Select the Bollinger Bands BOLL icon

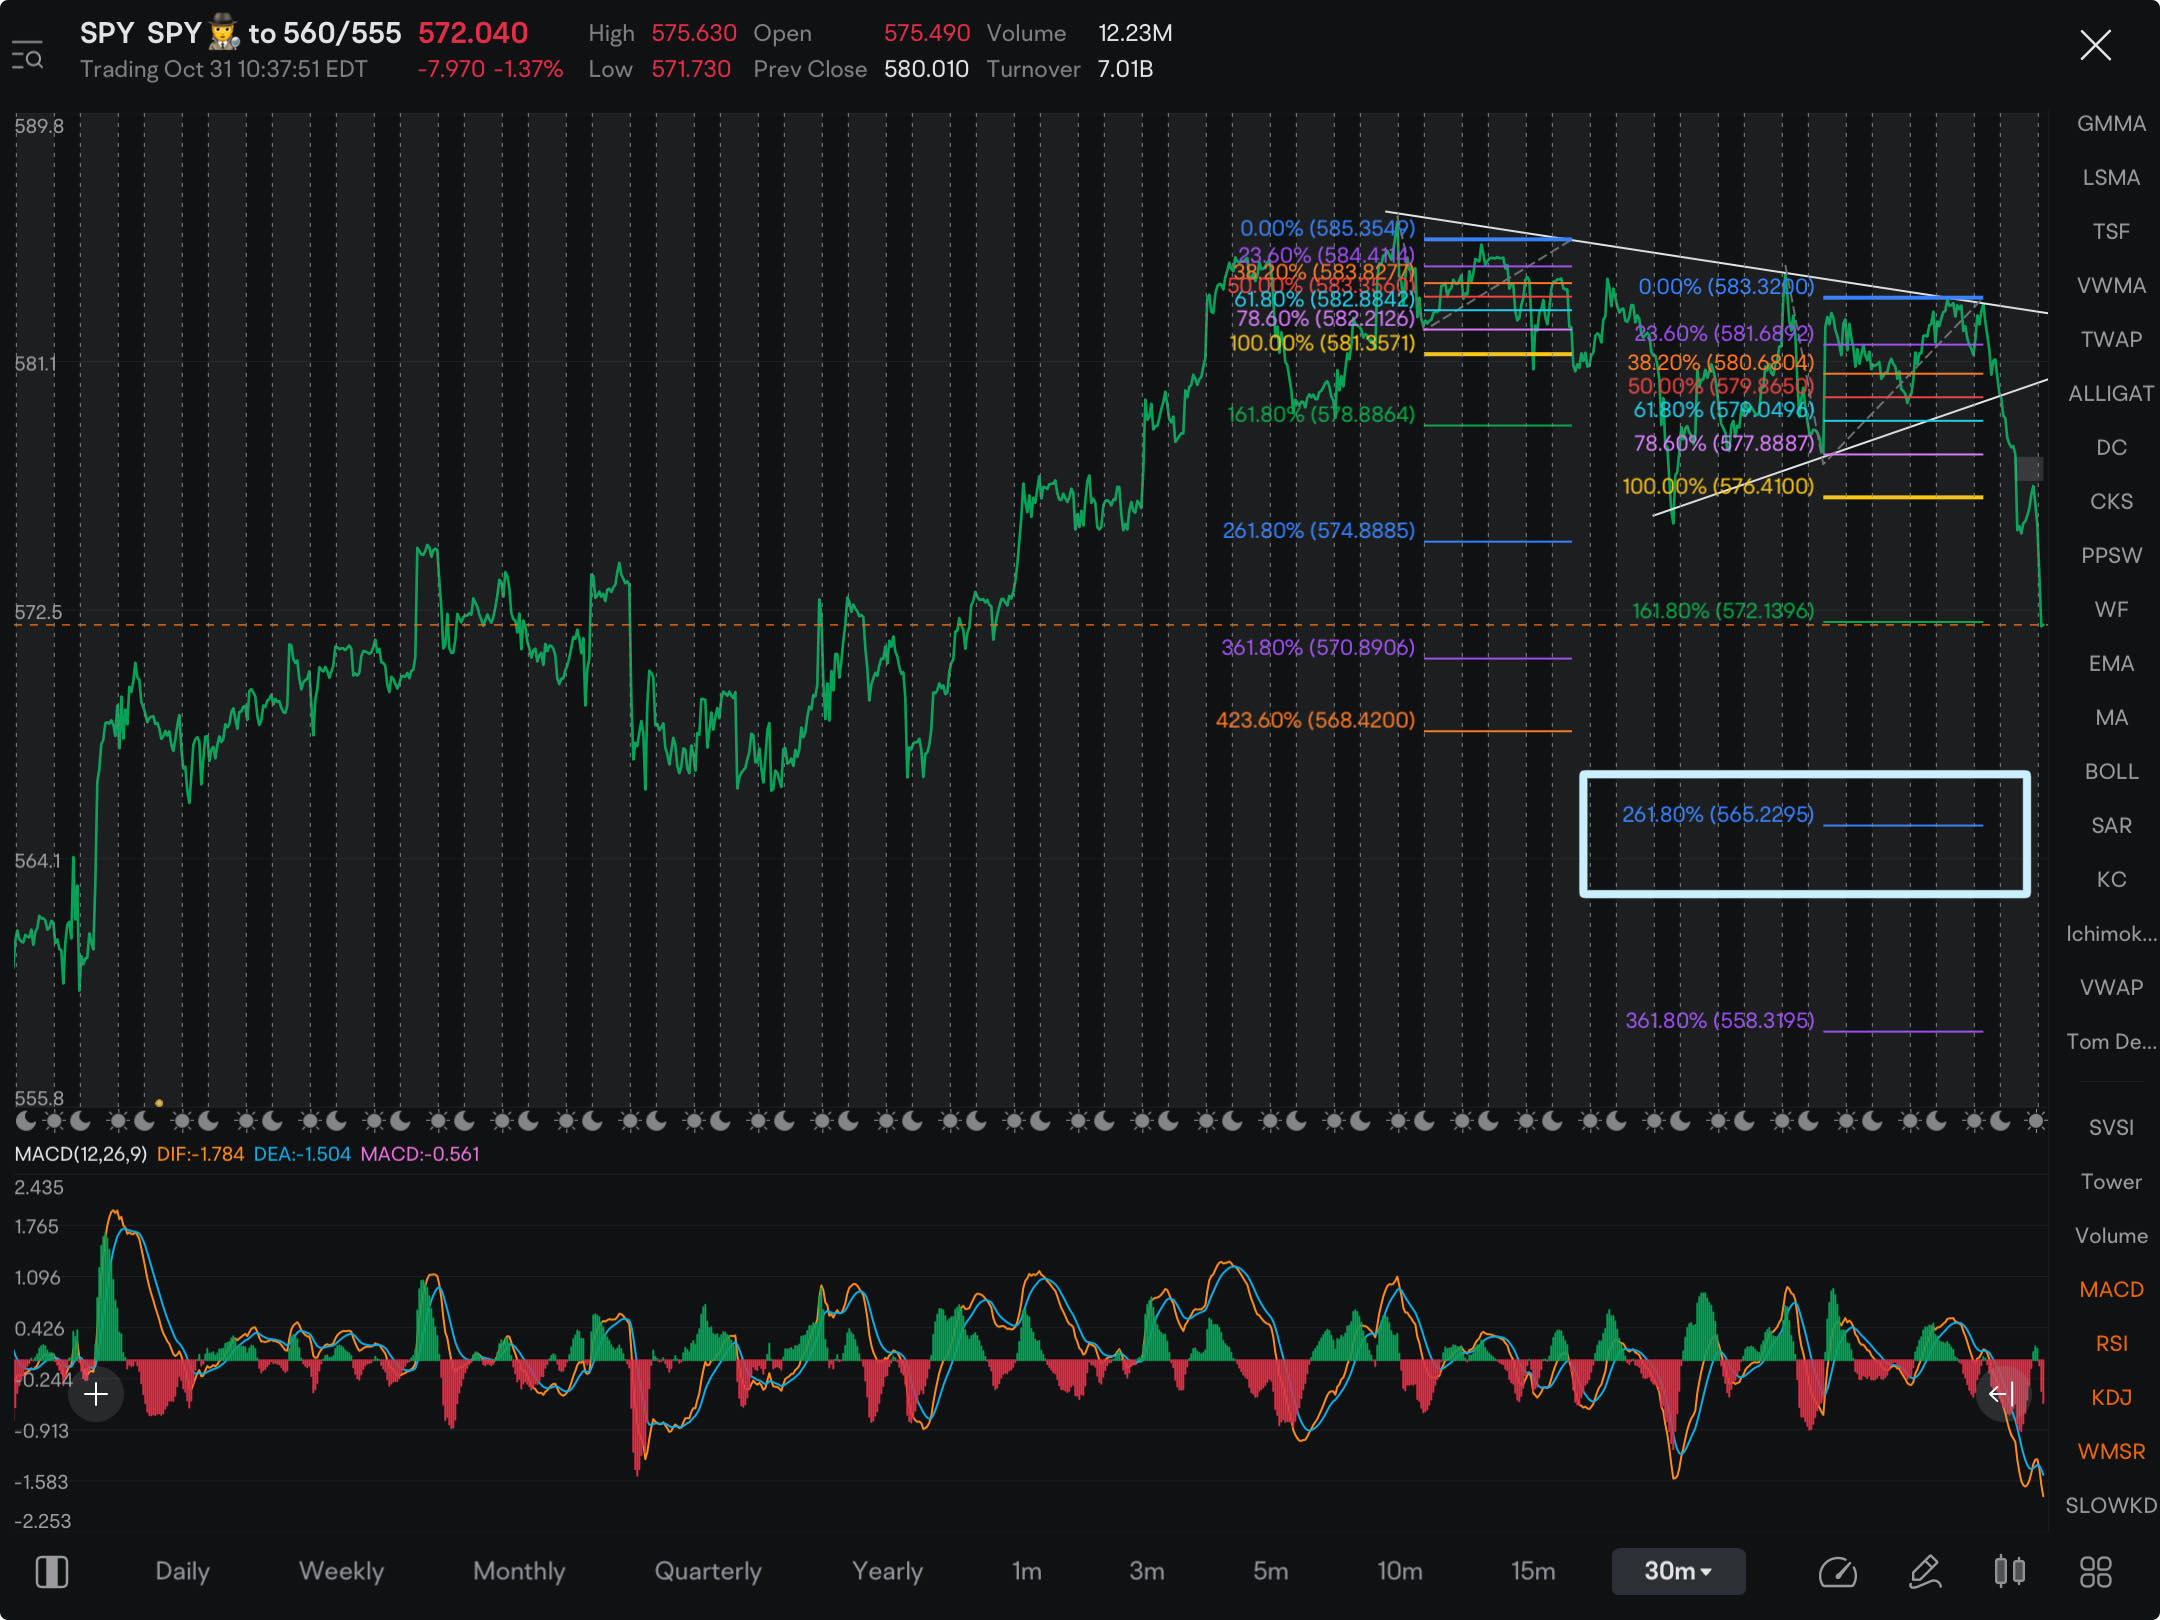pyautogui.click(x=2107, y=769)
